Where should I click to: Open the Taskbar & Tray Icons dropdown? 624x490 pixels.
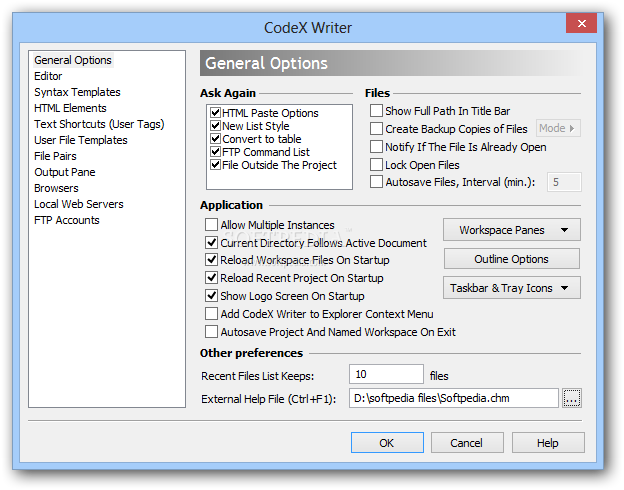[512, 288]
